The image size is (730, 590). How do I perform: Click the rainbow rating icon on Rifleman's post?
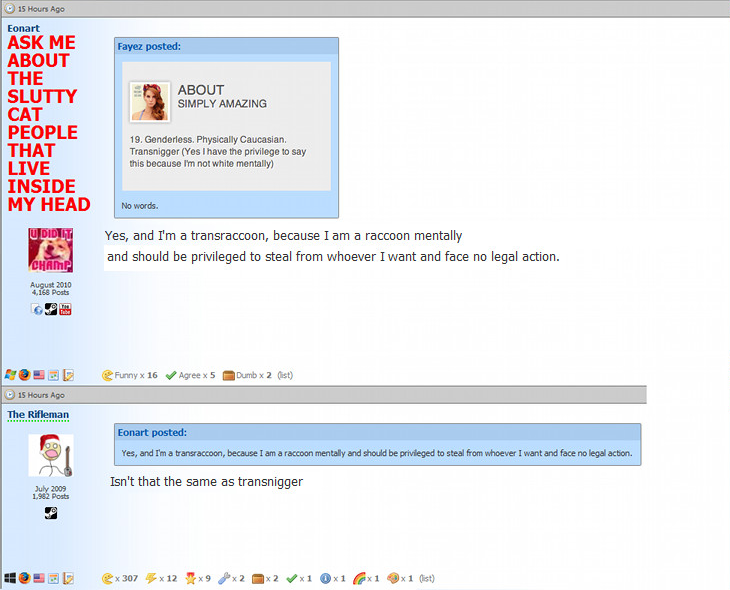358,578
